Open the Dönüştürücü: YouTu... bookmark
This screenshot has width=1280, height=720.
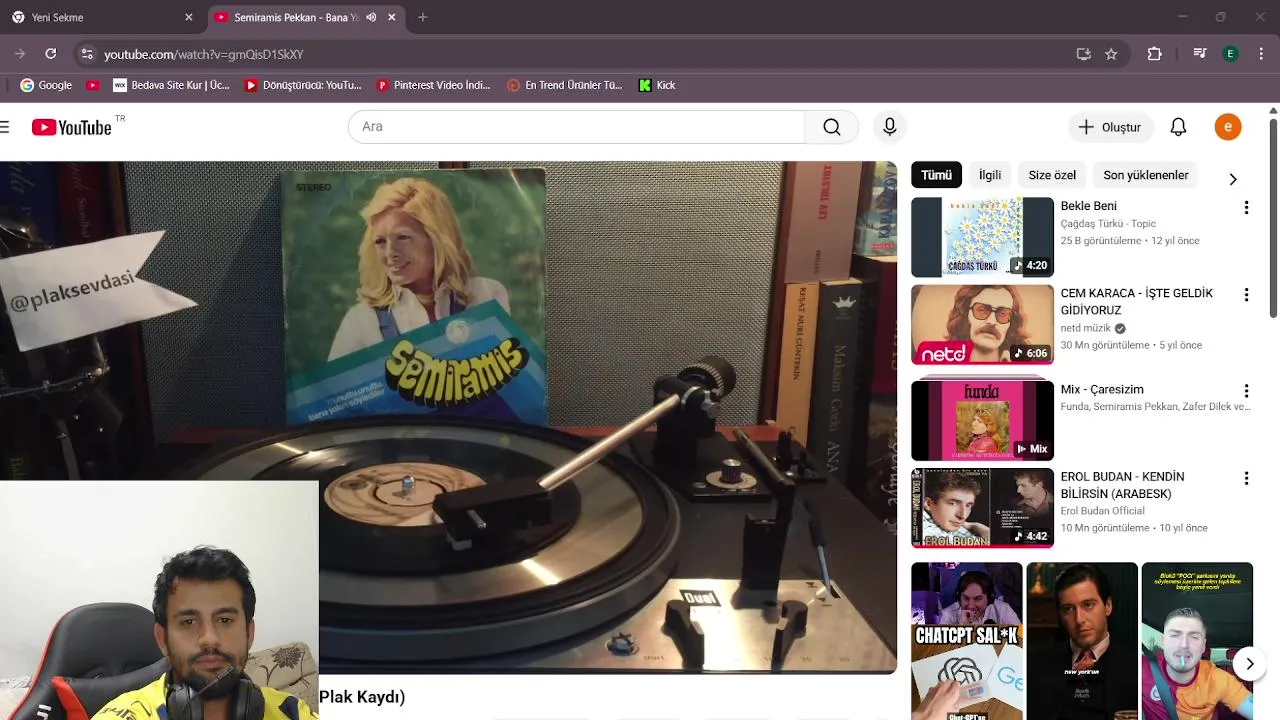click(x=303, y=85)
